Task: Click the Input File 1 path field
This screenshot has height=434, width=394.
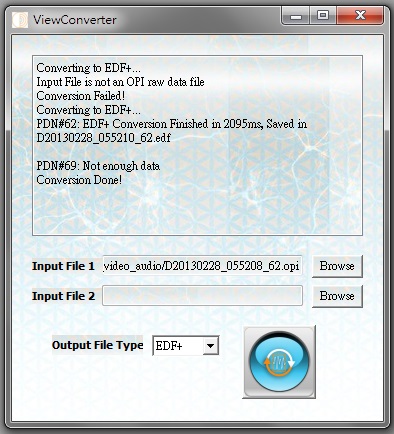Action: pos(202,266)
